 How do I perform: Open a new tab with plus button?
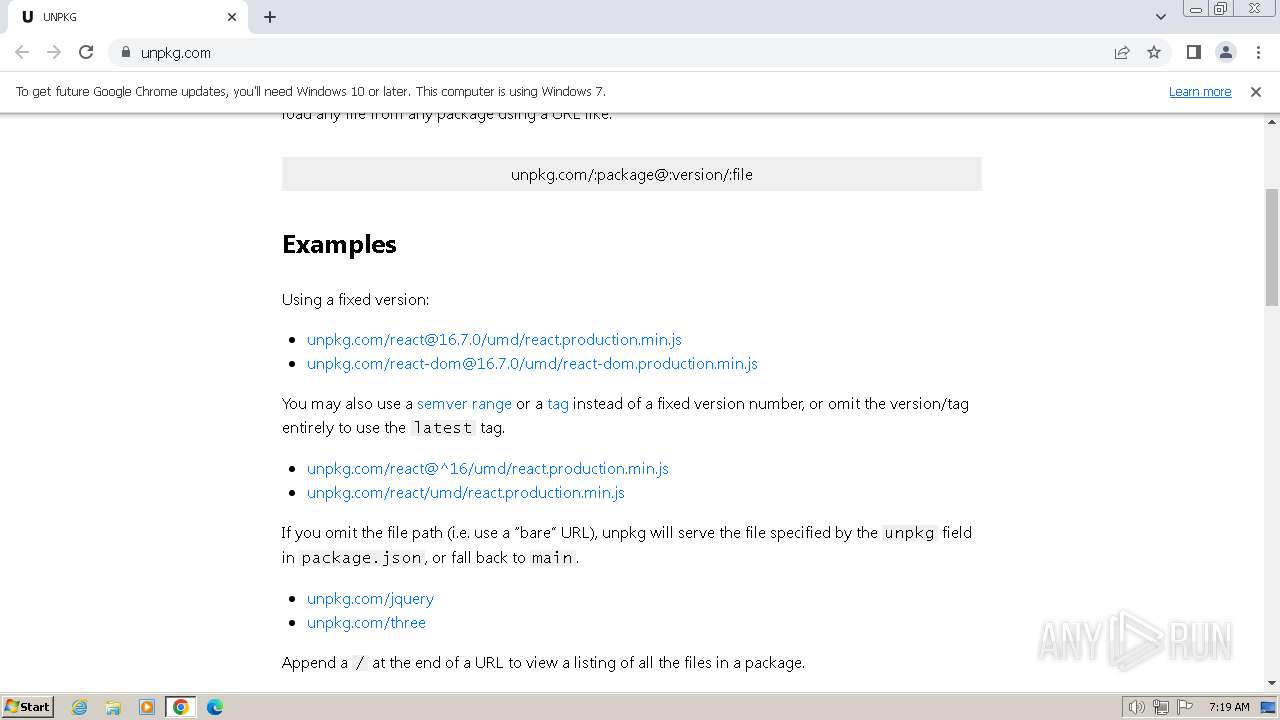pyautogui.click(x=270, y=17)
